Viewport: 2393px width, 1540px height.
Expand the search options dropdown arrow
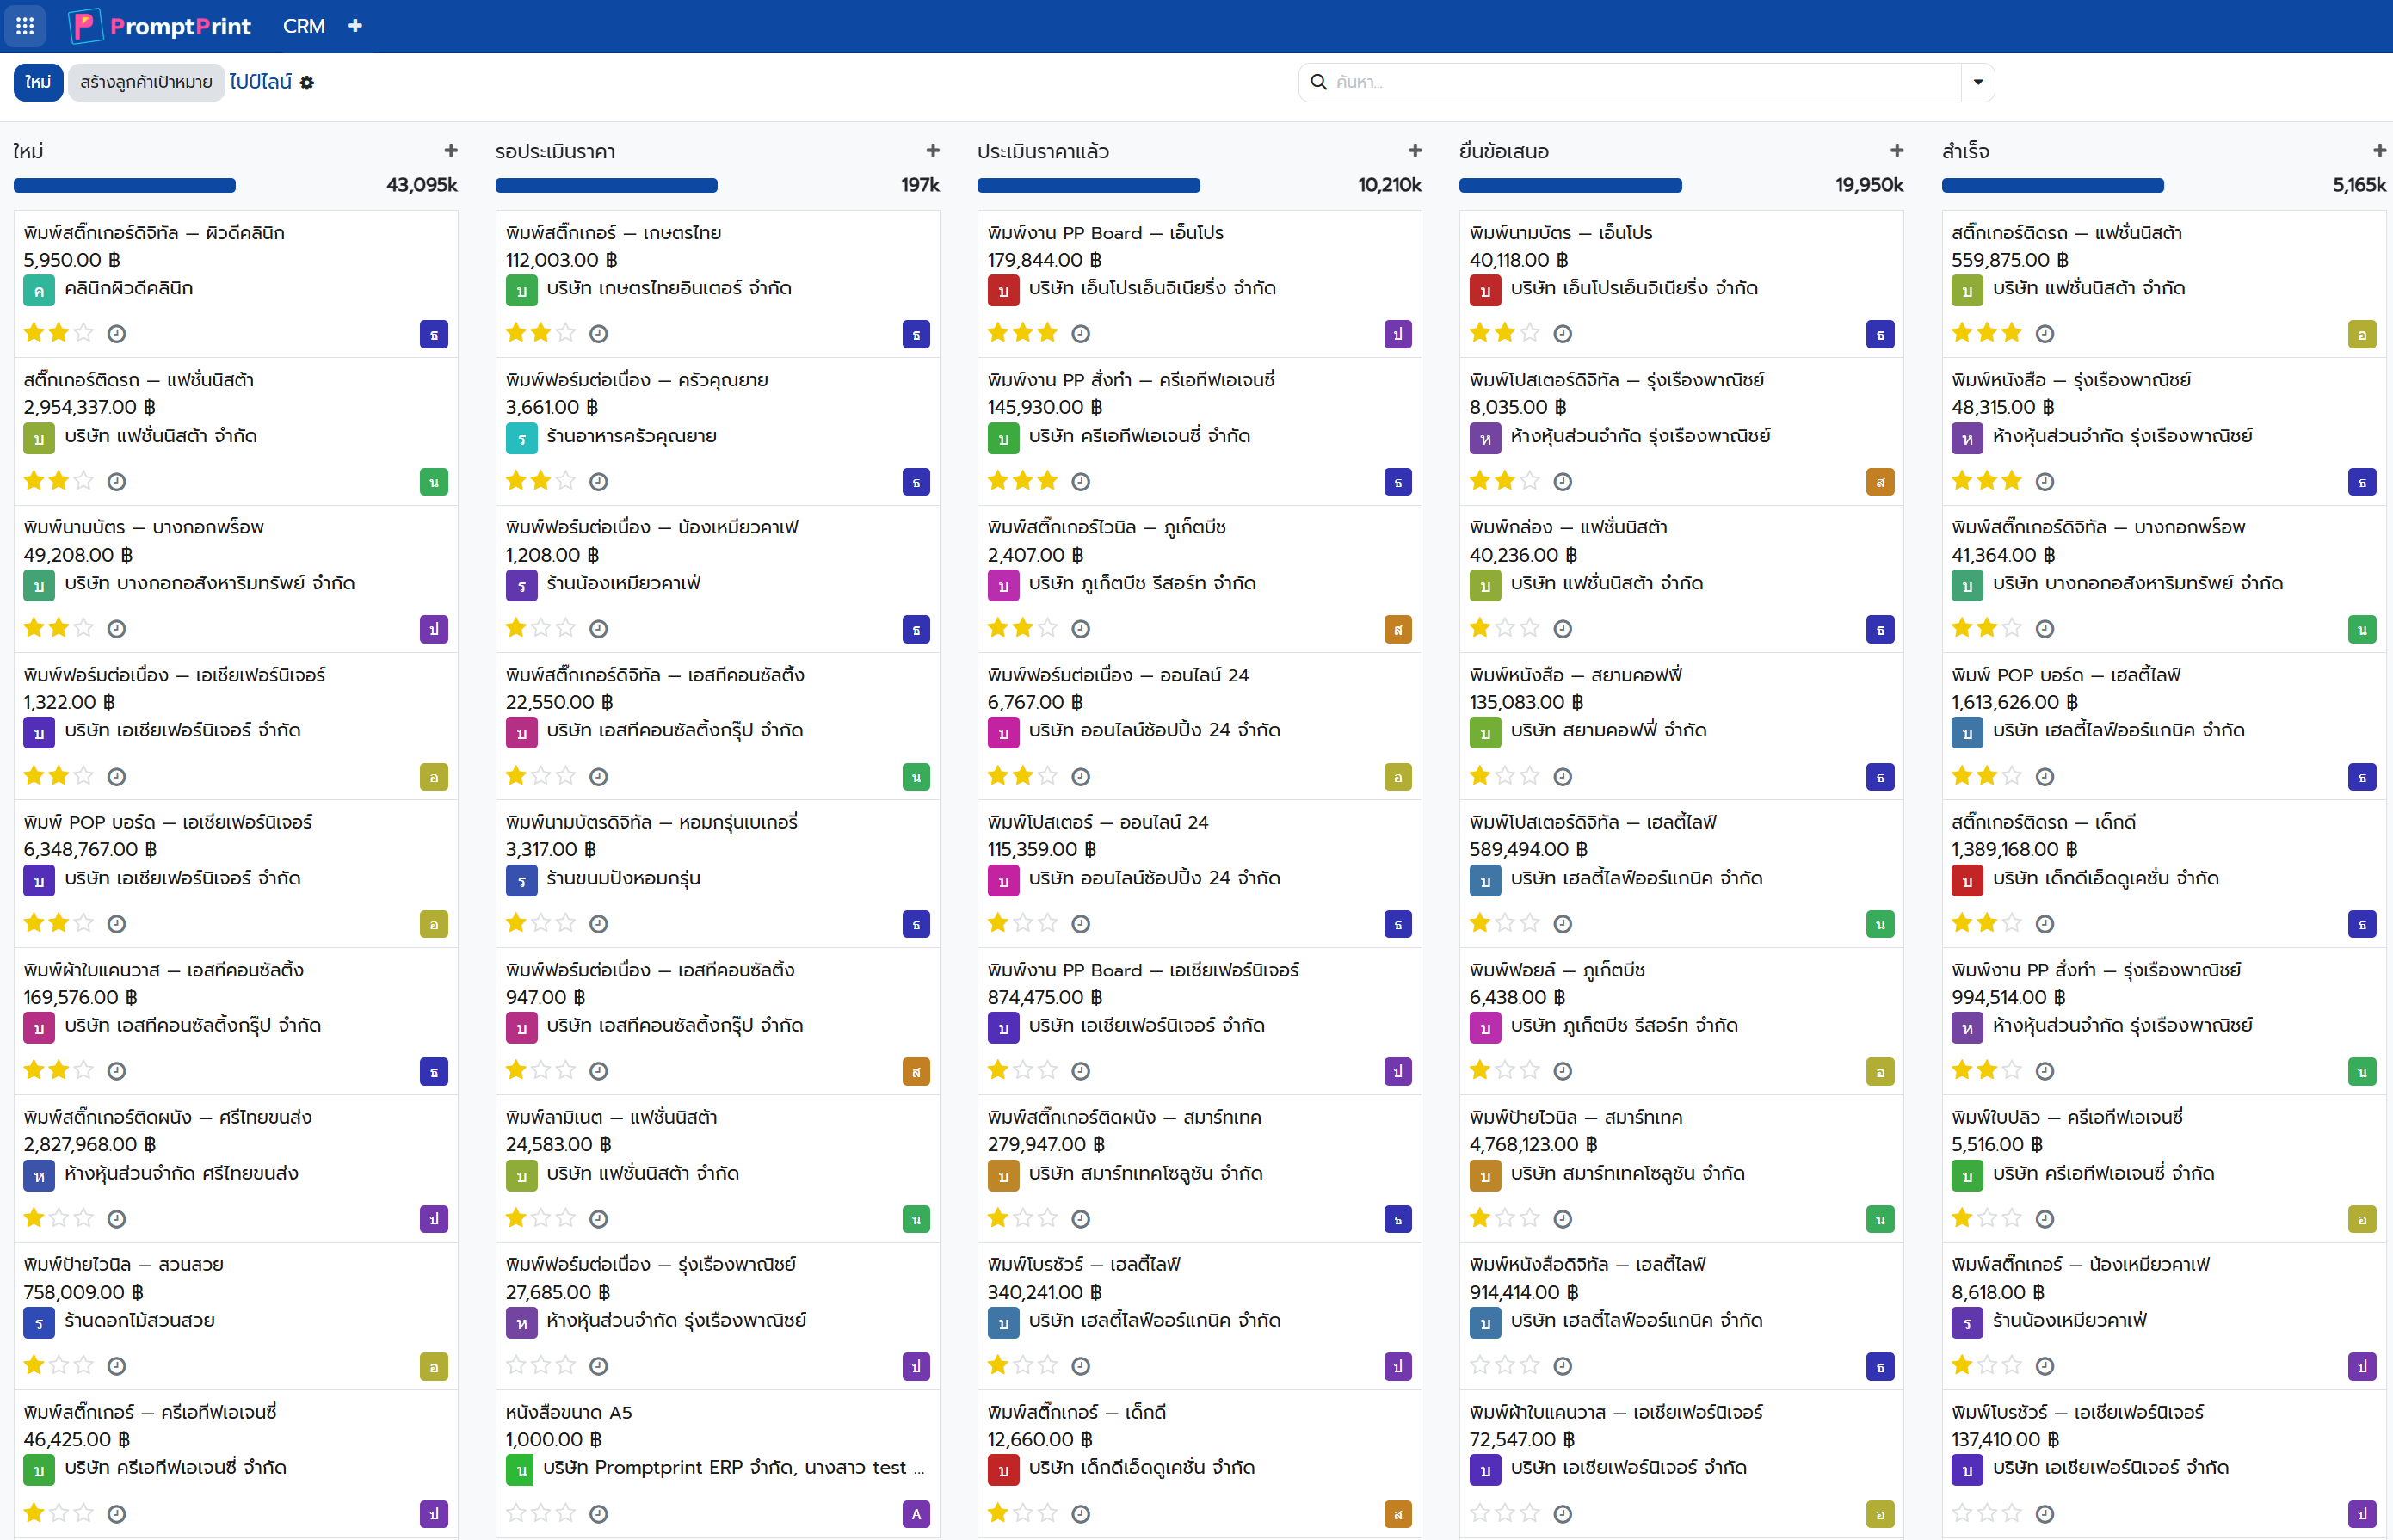(x=1977, y=82)
